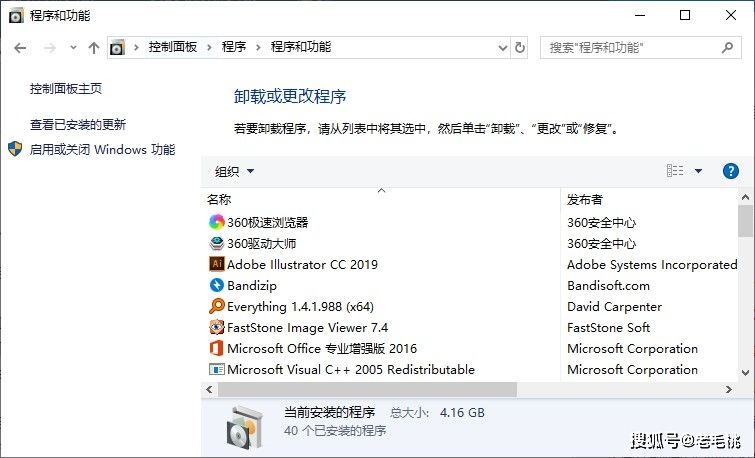
Task: Open the 查看已安装的更新 link
Action: [78, 125]
